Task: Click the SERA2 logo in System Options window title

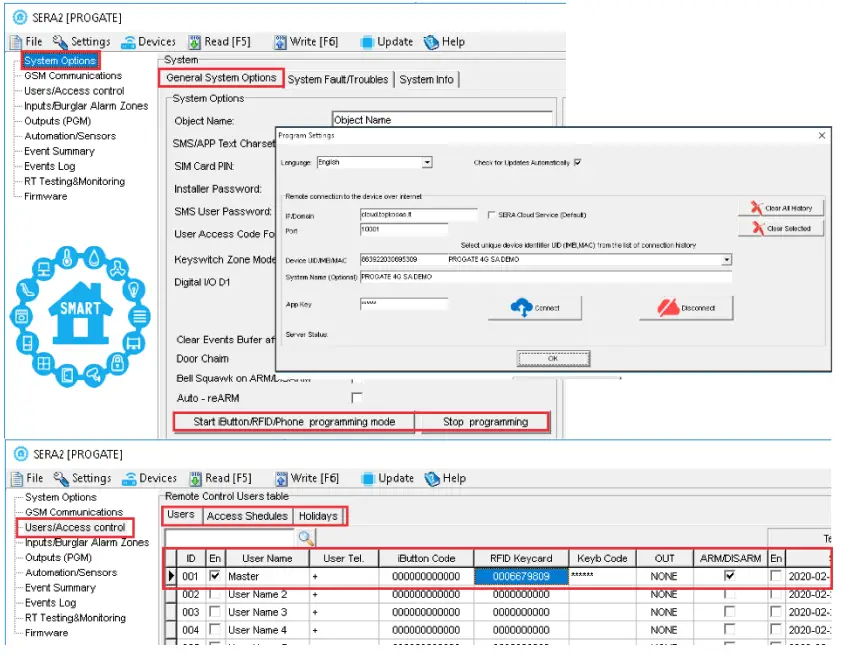Action: click(x=20, y=18)
